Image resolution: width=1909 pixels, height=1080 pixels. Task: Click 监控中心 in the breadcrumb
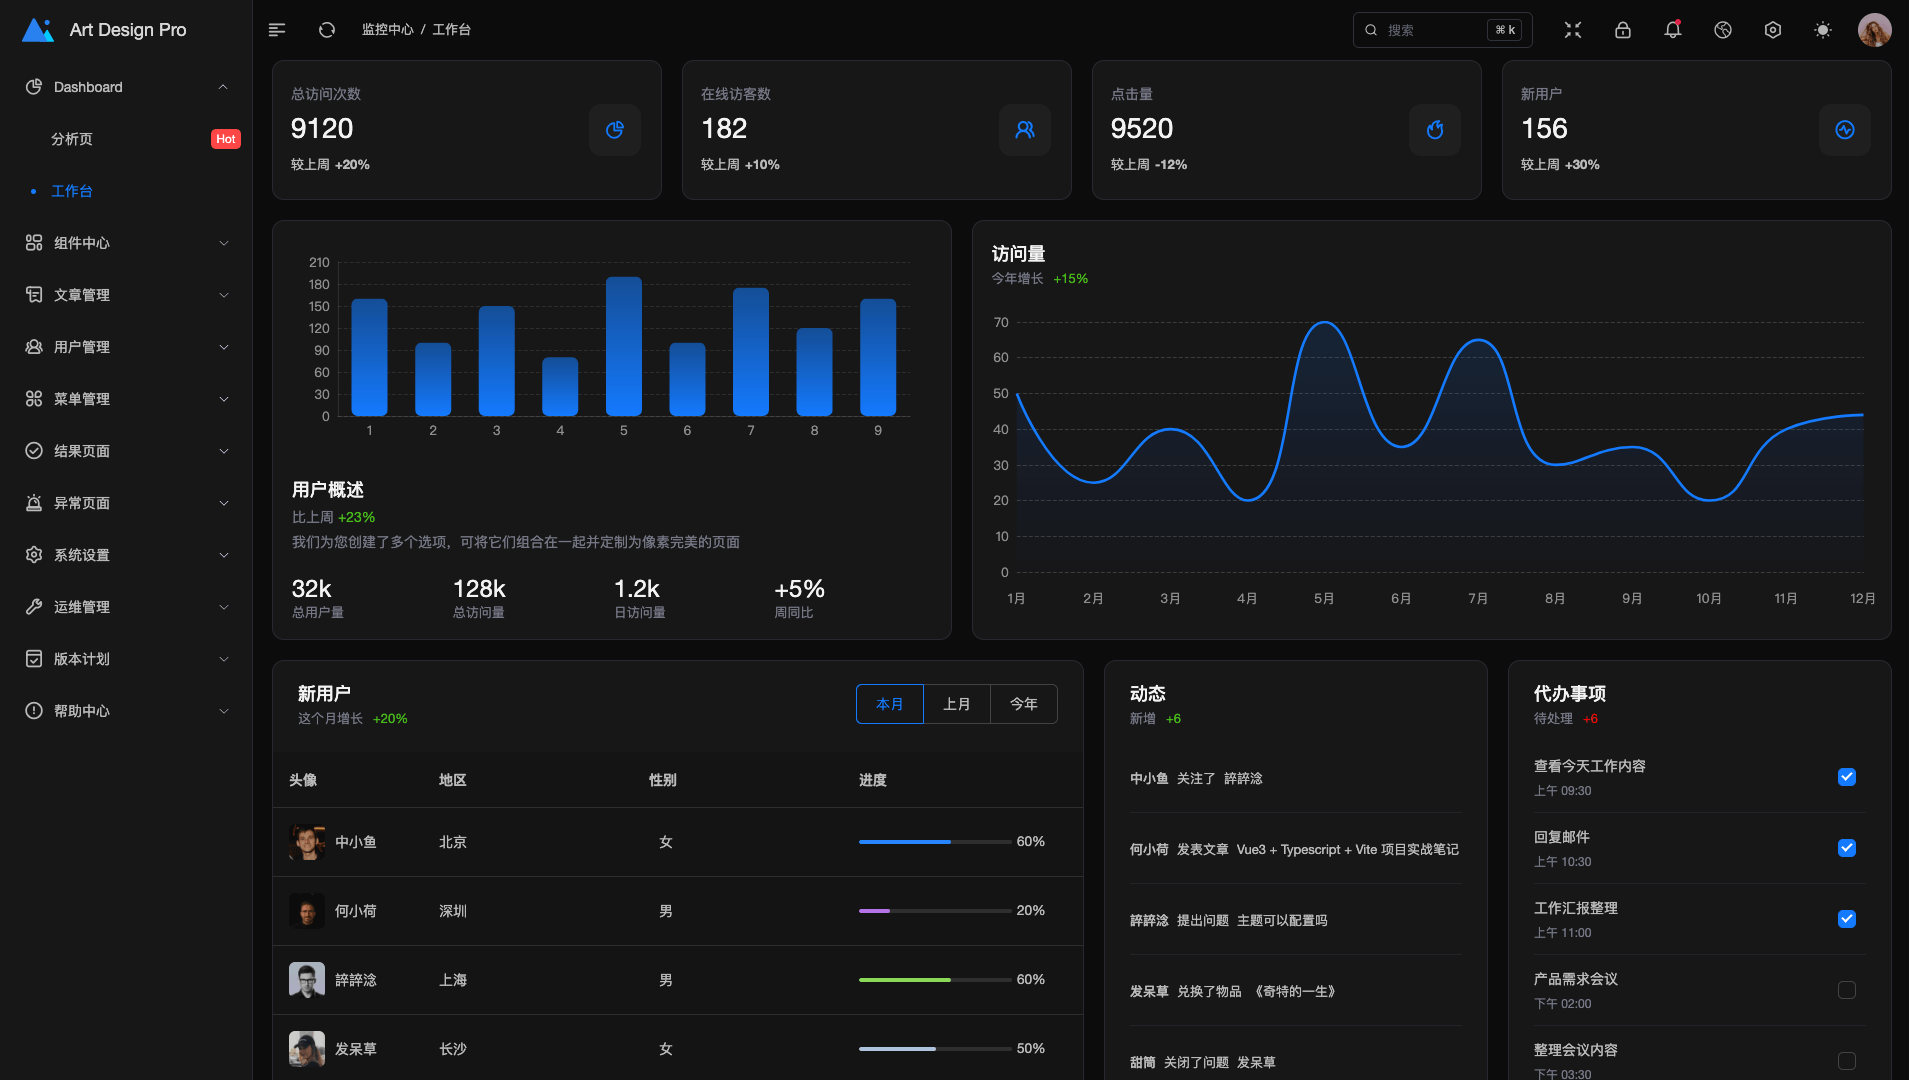(390, 29)
